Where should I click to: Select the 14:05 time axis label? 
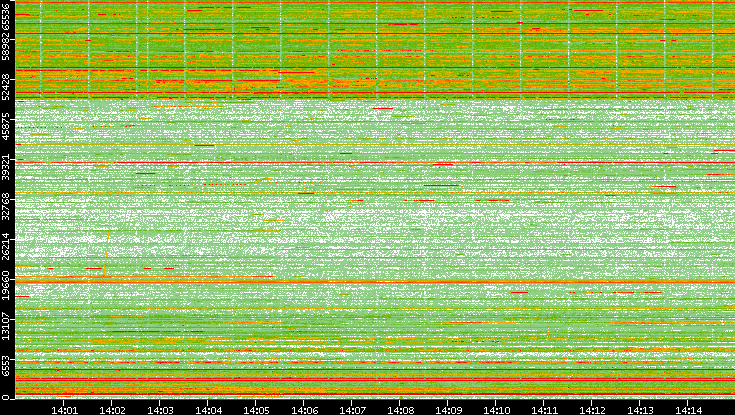pyautogui.click(x=256, y=409)
